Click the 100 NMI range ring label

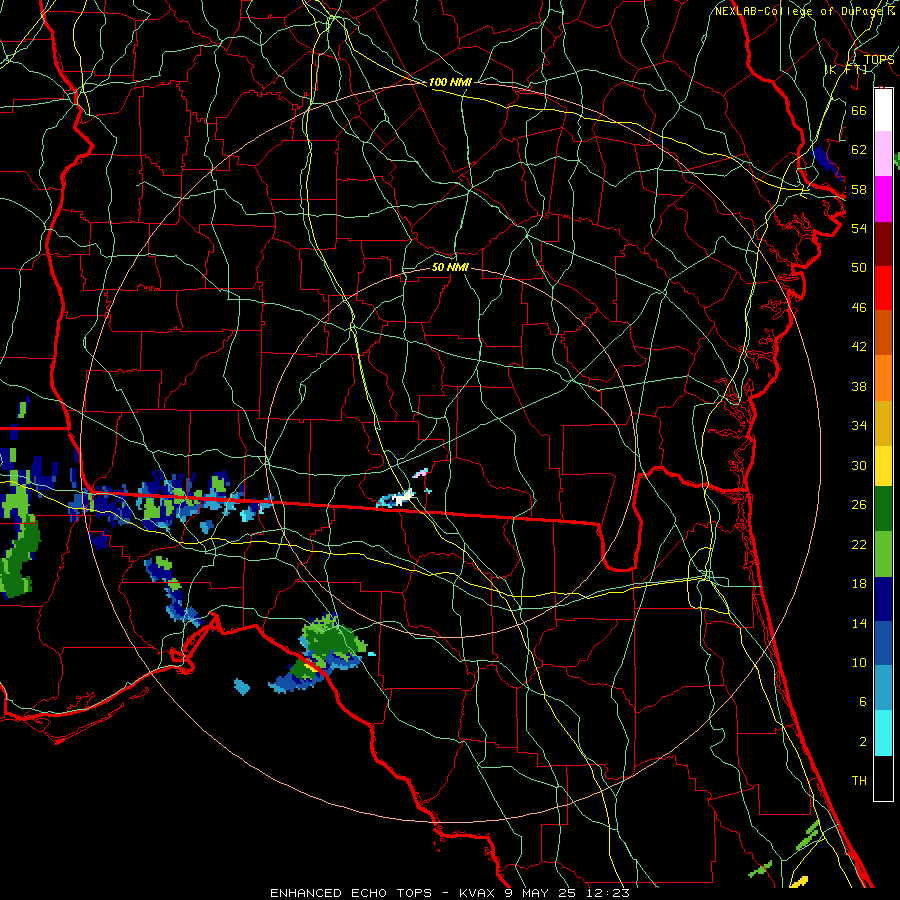click(x=450, y=82)
